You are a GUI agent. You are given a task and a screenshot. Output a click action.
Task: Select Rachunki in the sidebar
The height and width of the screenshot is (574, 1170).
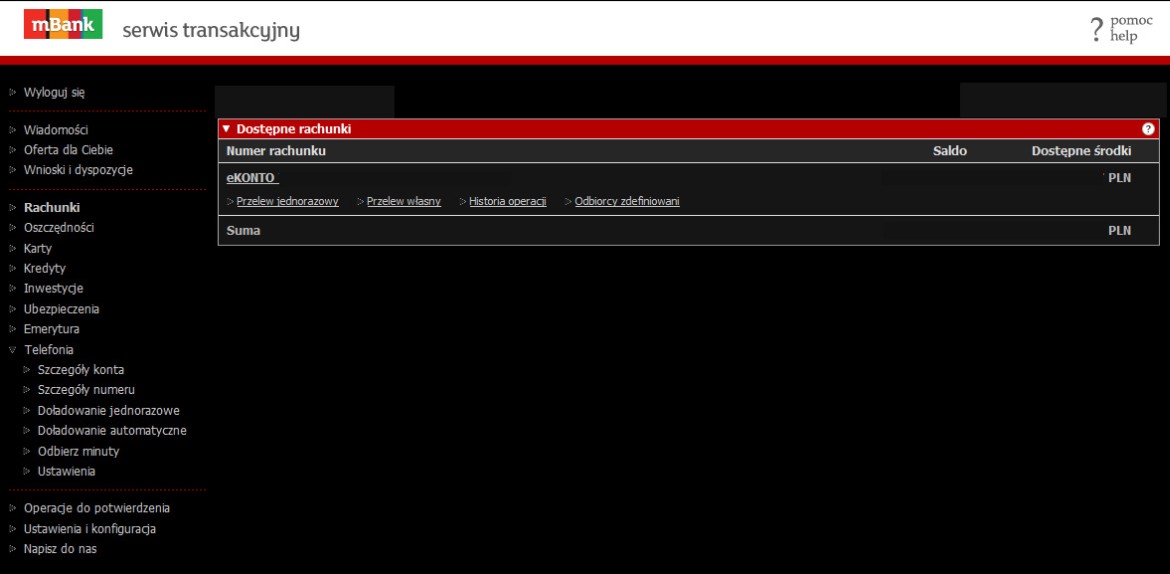point(51,208)
